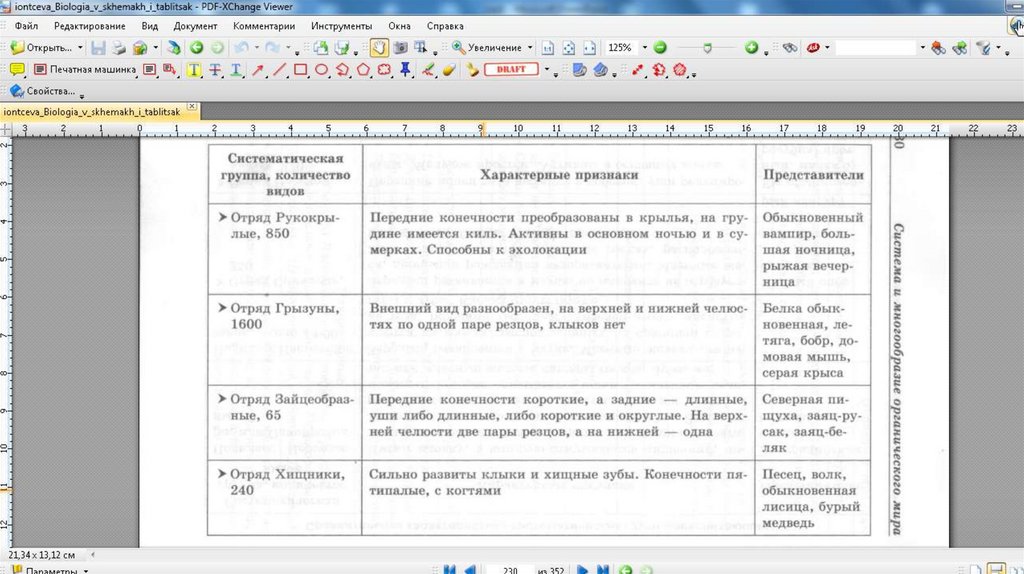The width and height of the screenshot is (1024, 574).
Task: Click the green Zoom Out button
Action: [659, 47]
